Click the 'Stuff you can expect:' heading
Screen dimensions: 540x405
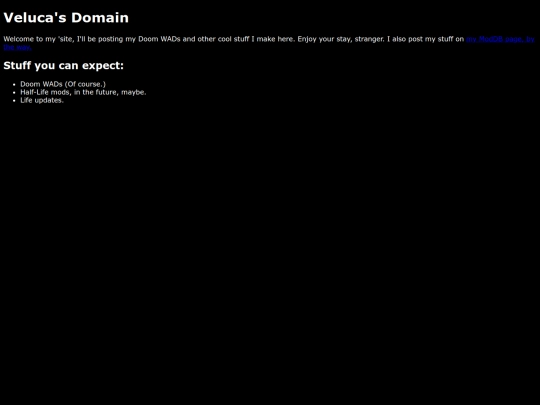(63, 65)
